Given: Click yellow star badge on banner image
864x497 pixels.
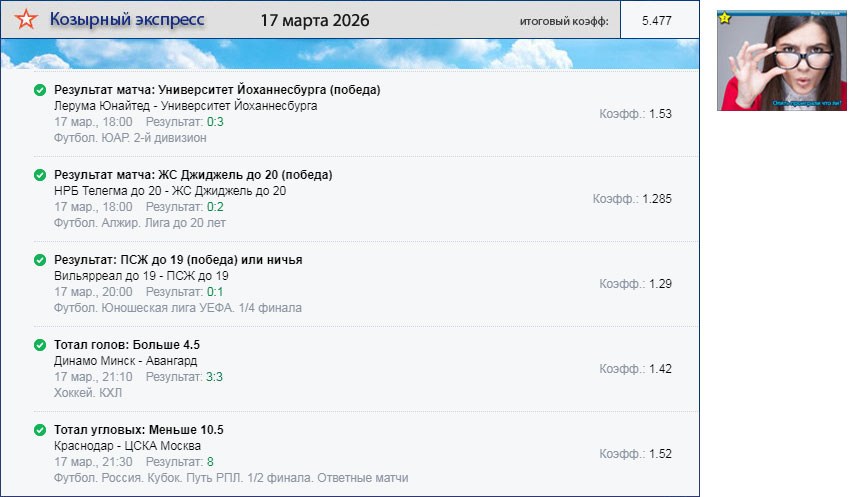Looking at the screenshot, I should click(725, 17).
